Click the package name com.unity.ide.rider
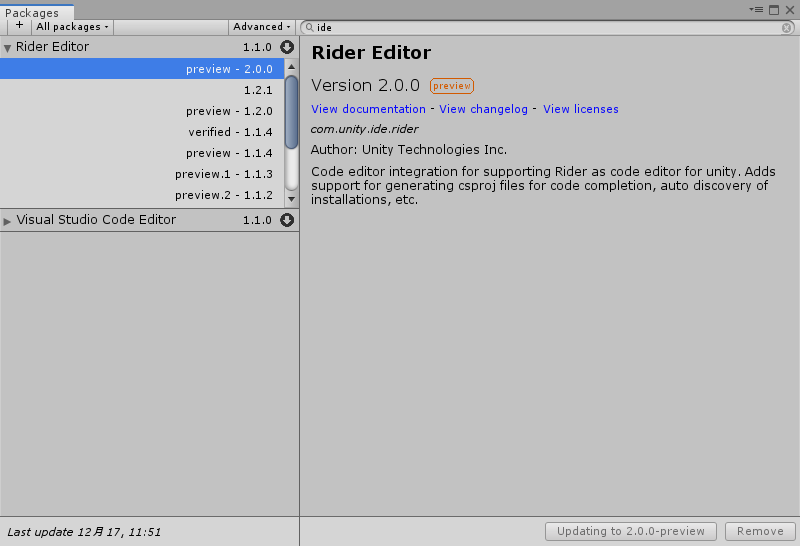 click(x=364, y=129)
